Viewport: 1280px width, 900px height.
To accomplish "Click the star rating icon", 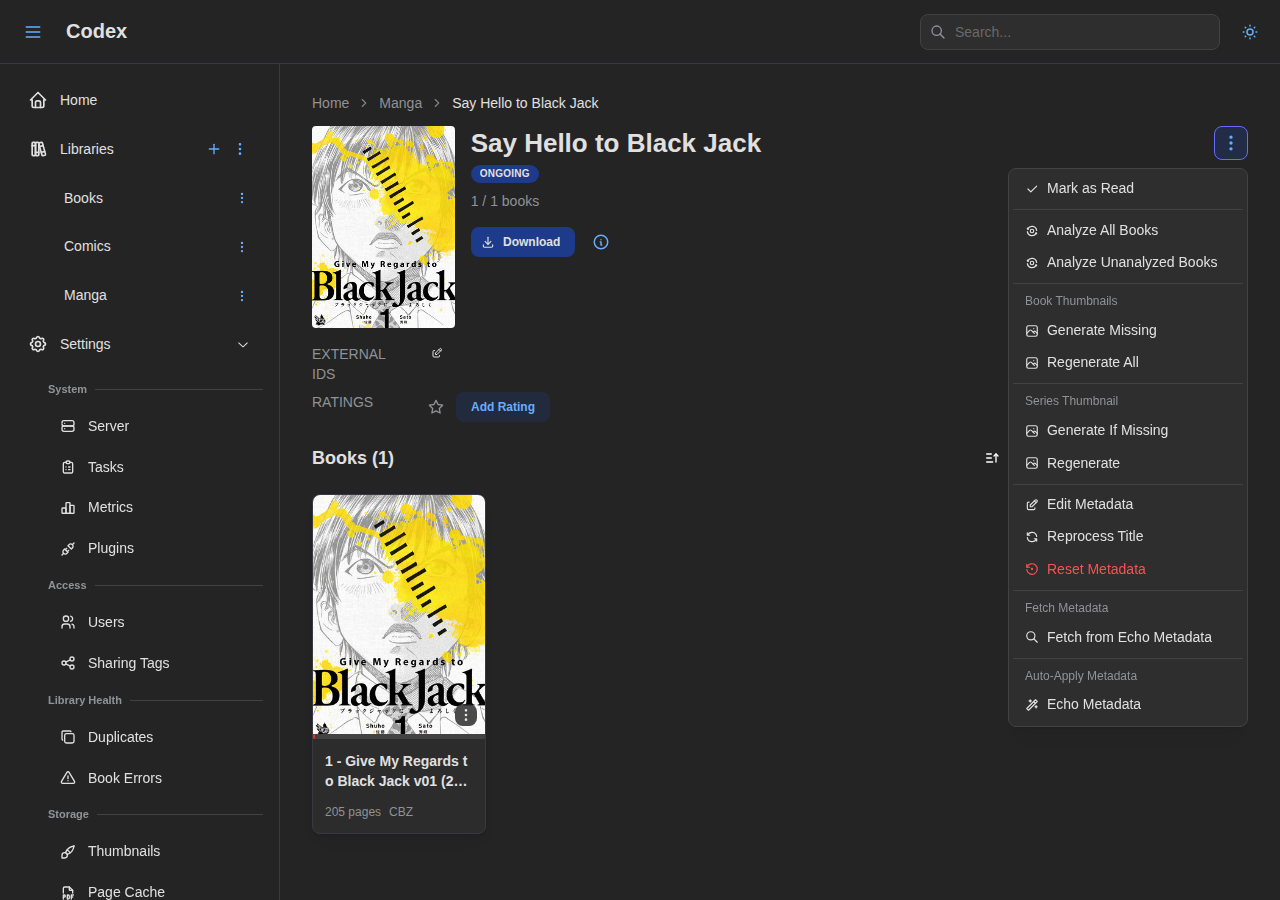I will pyautogui.click(x=436, y=407).
